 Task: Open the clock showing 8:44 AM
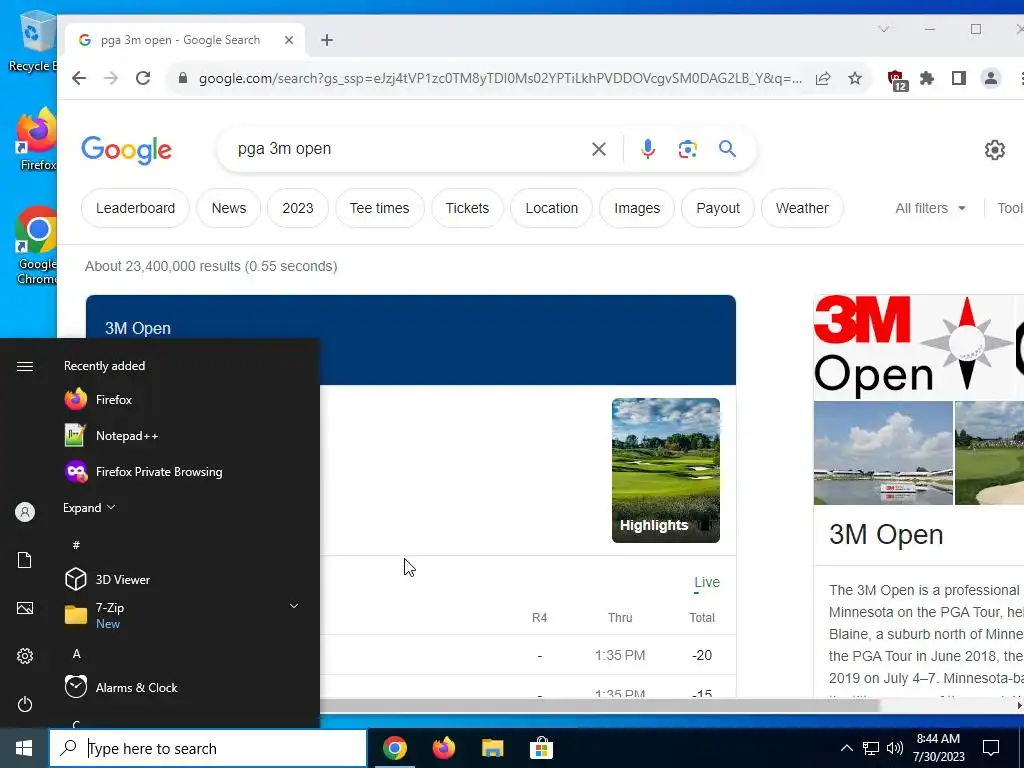(938, 748)
